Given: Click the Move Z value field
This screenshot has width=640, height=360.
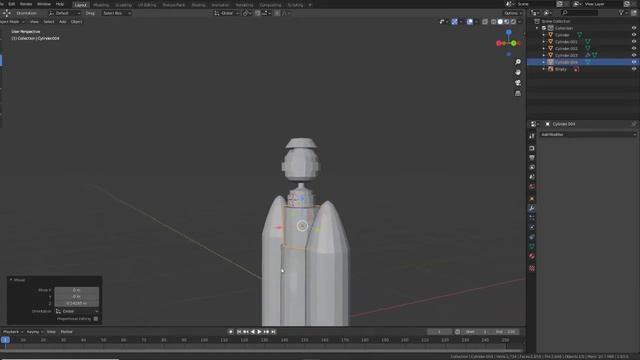Looking at the screenshot, I should [x=77, y=303].
